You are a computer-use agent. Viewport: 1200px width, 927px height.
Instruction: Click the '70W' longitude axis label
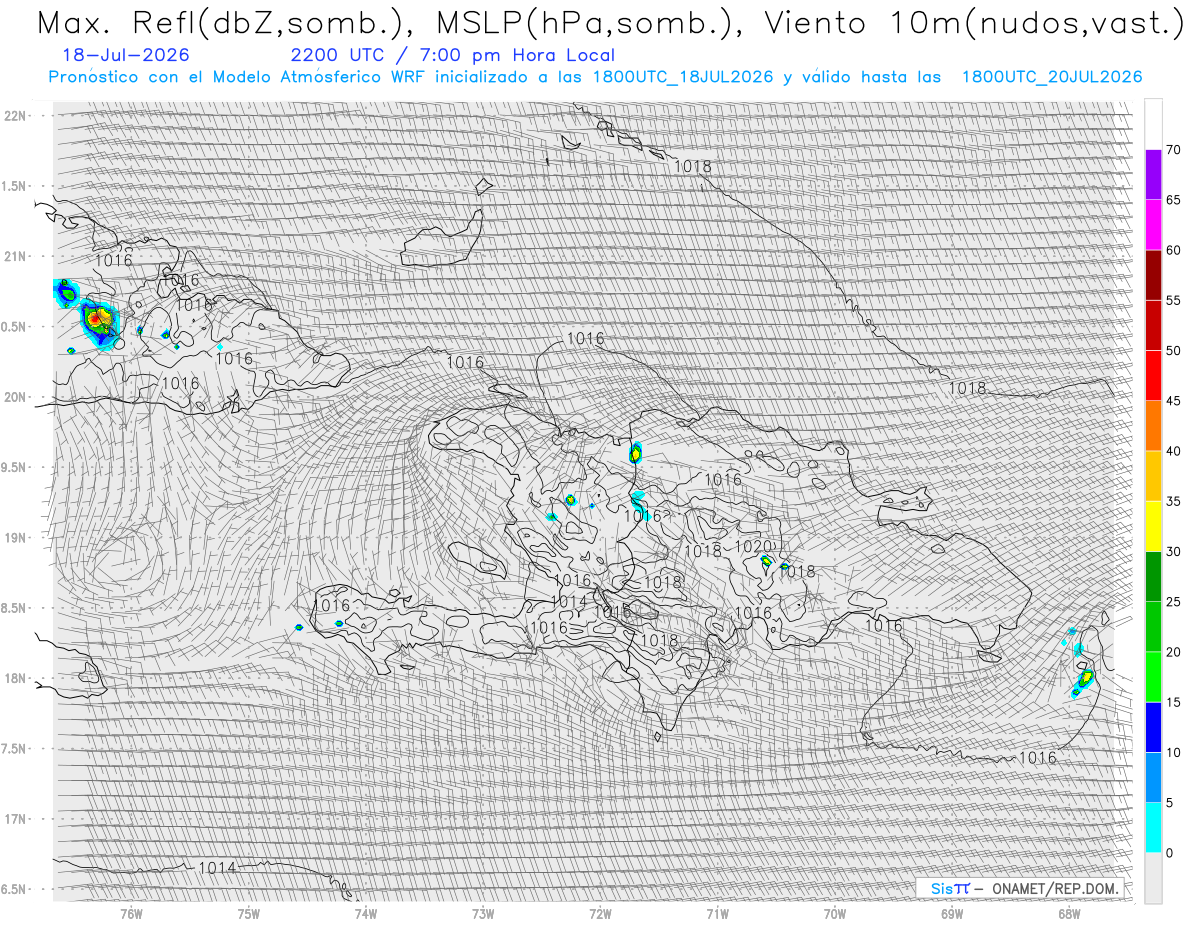coord(835,913)
